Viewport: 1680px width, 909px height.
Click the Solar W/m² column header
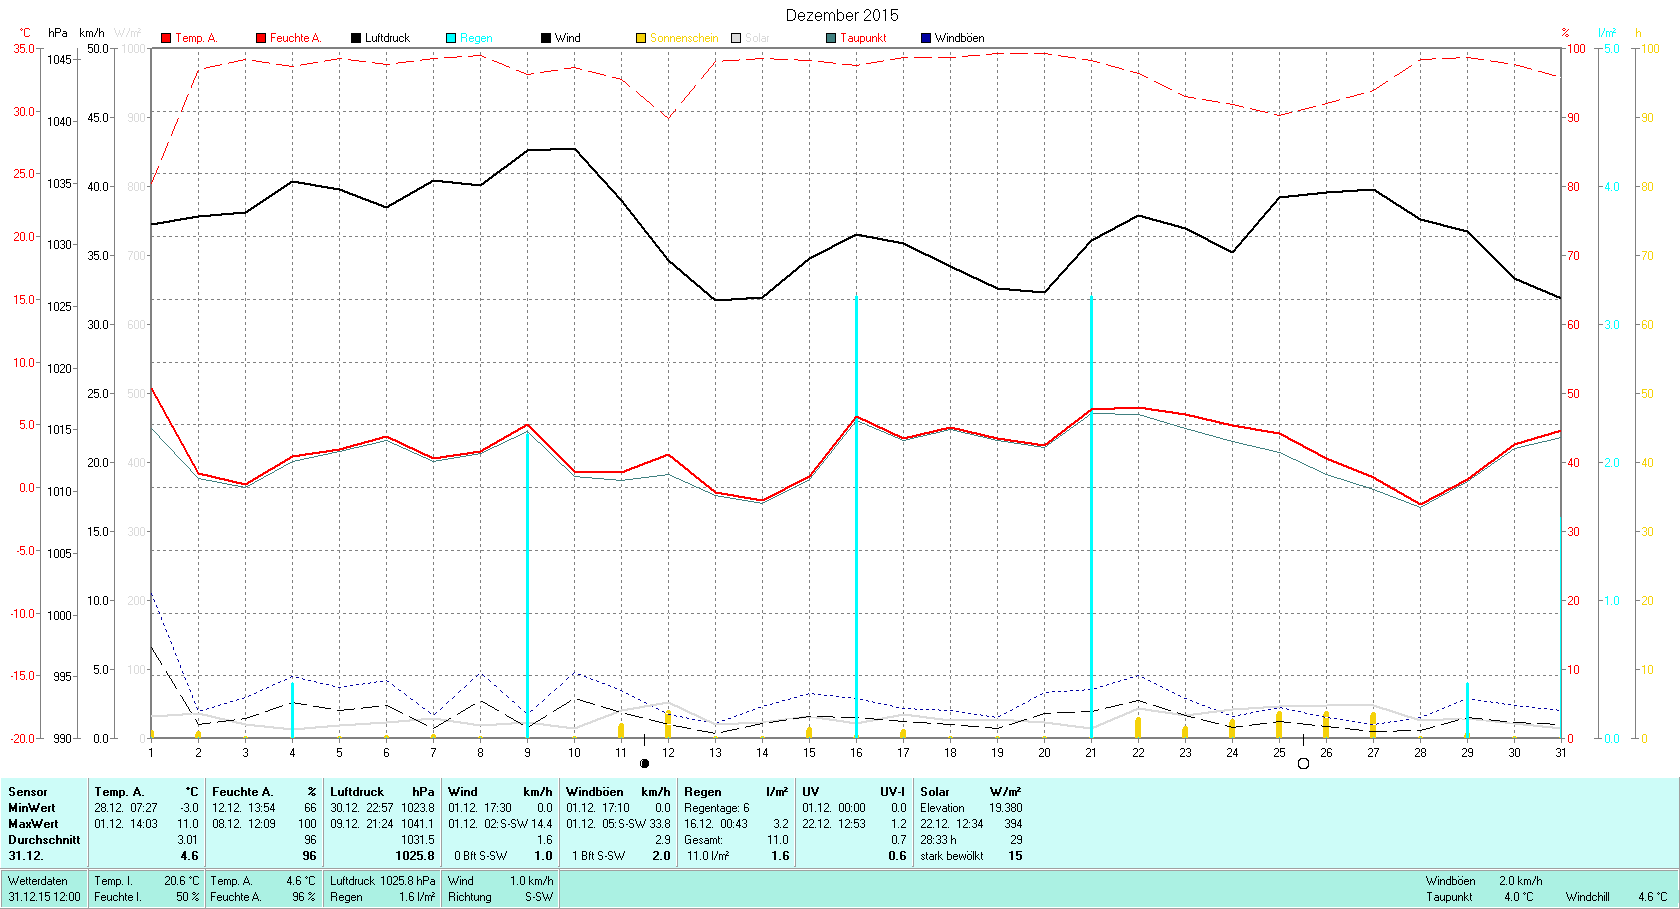click(x=971, y=792)
